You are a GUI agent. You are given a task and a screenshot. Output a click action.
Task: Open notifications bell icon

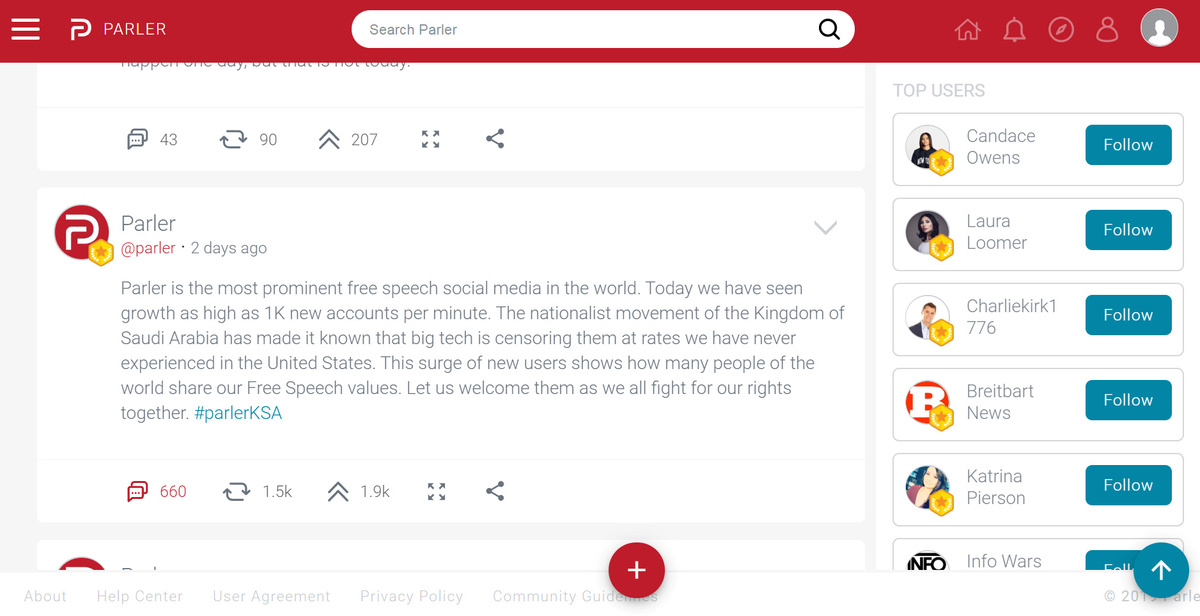[x=1014, y=30]
